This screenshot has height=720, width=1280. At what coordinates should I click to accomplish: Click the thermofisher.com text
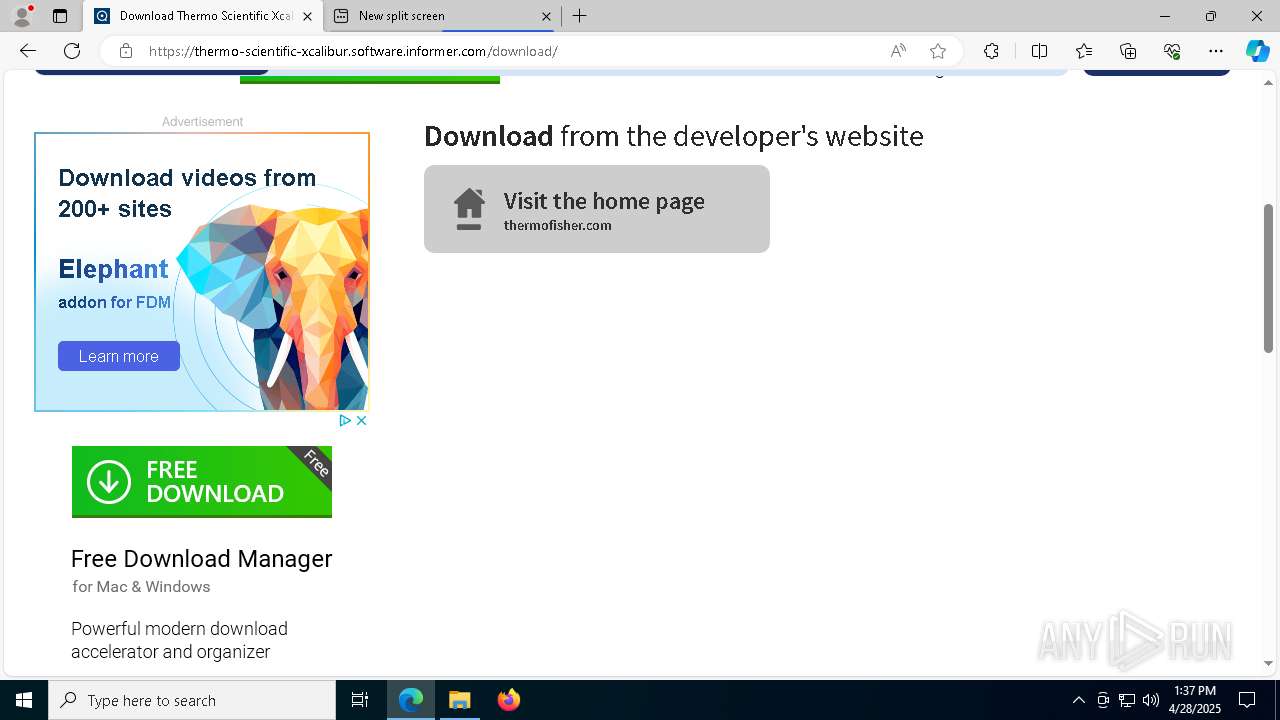coord(557,226)
